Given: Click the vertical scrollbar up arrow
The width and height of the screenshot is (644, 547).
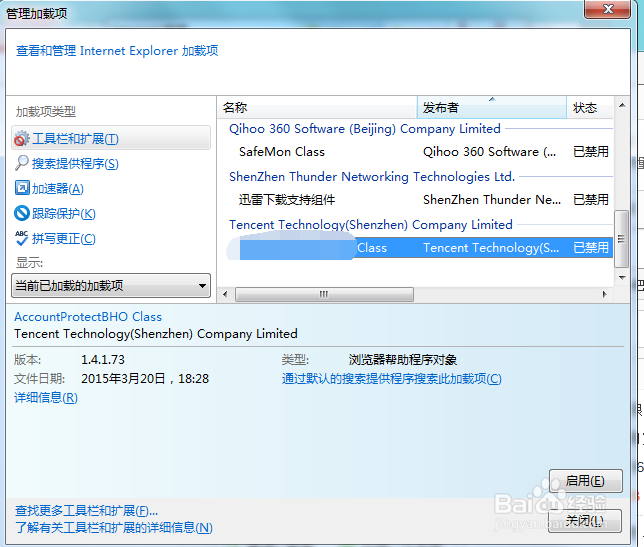Looking at the screenshot, I should pos(622,106).
